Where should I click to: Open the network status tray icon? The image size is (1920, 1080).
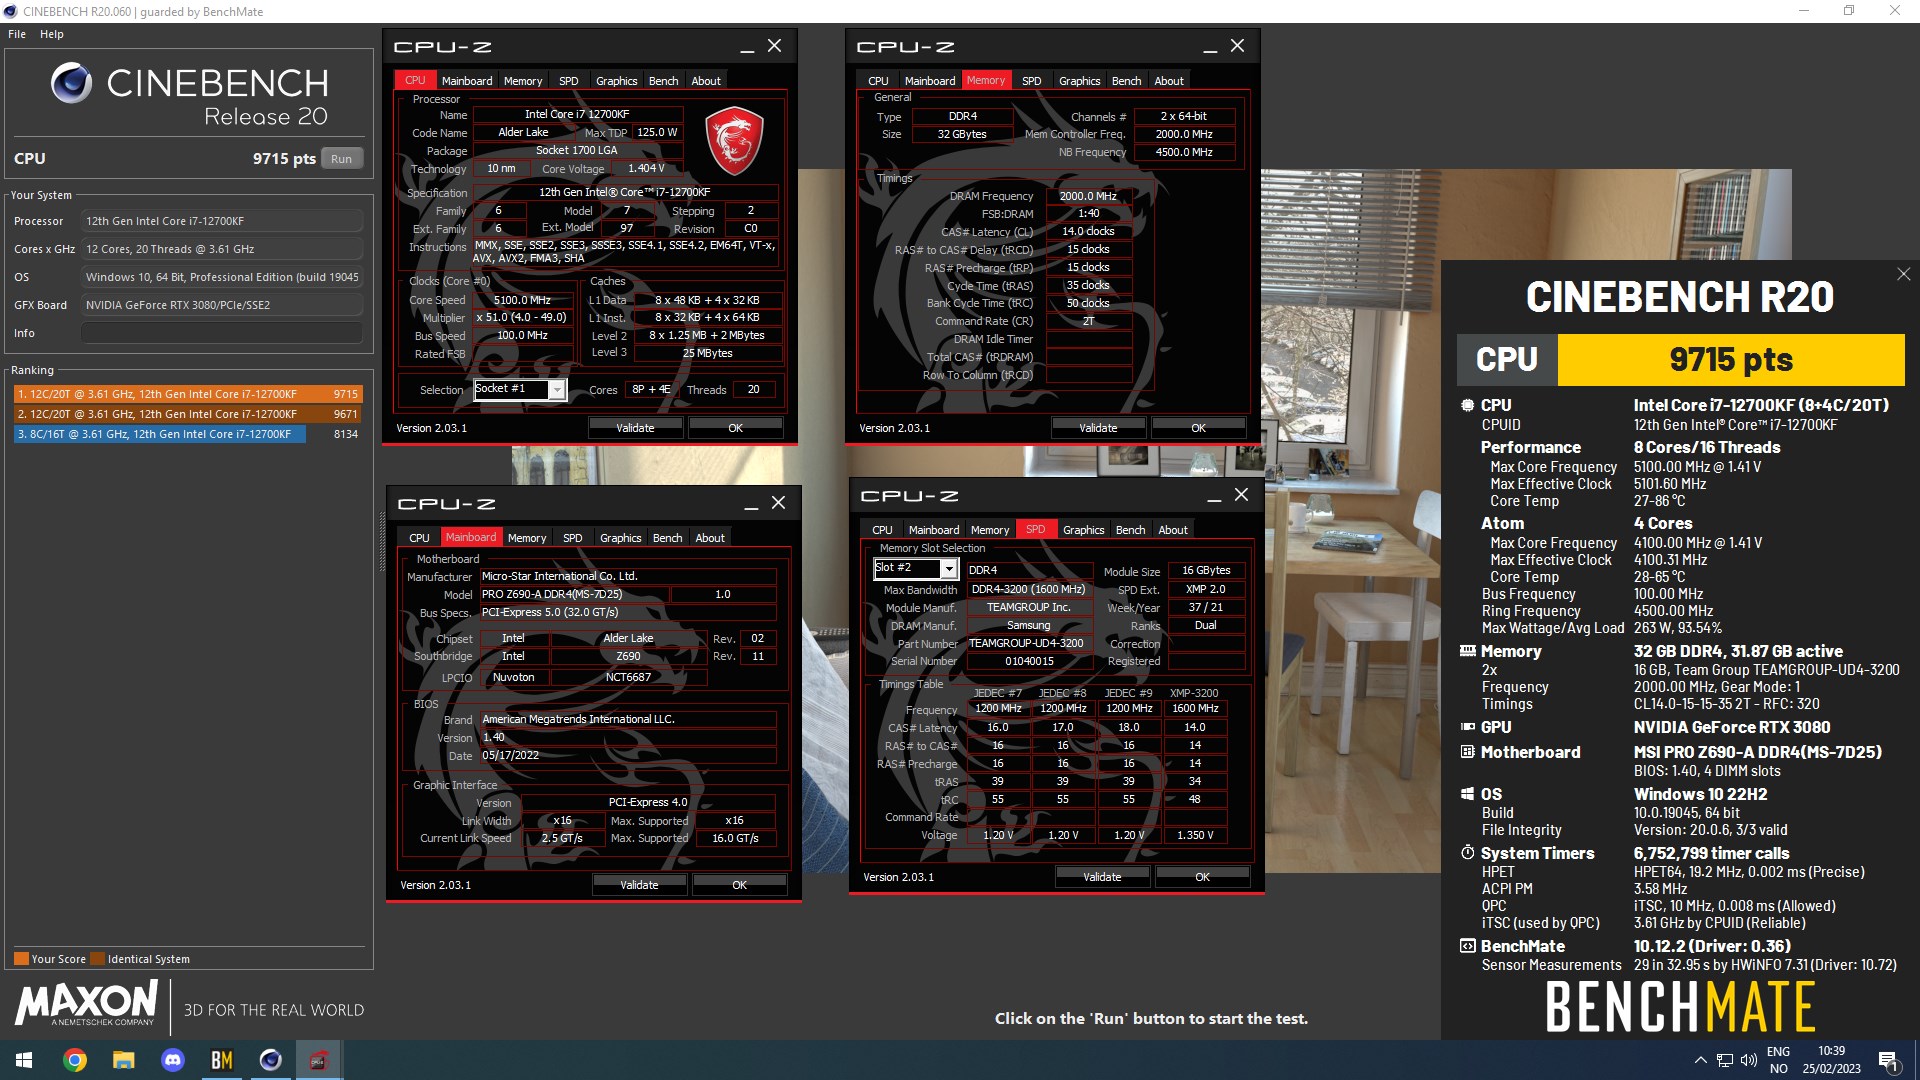1724,1060
